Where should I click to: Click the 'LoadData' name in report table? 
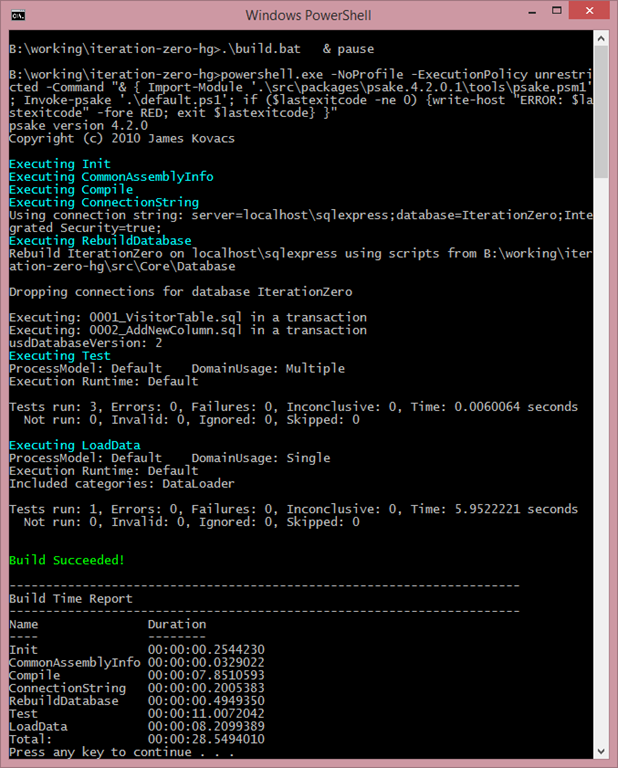click(x=38, y=726)
